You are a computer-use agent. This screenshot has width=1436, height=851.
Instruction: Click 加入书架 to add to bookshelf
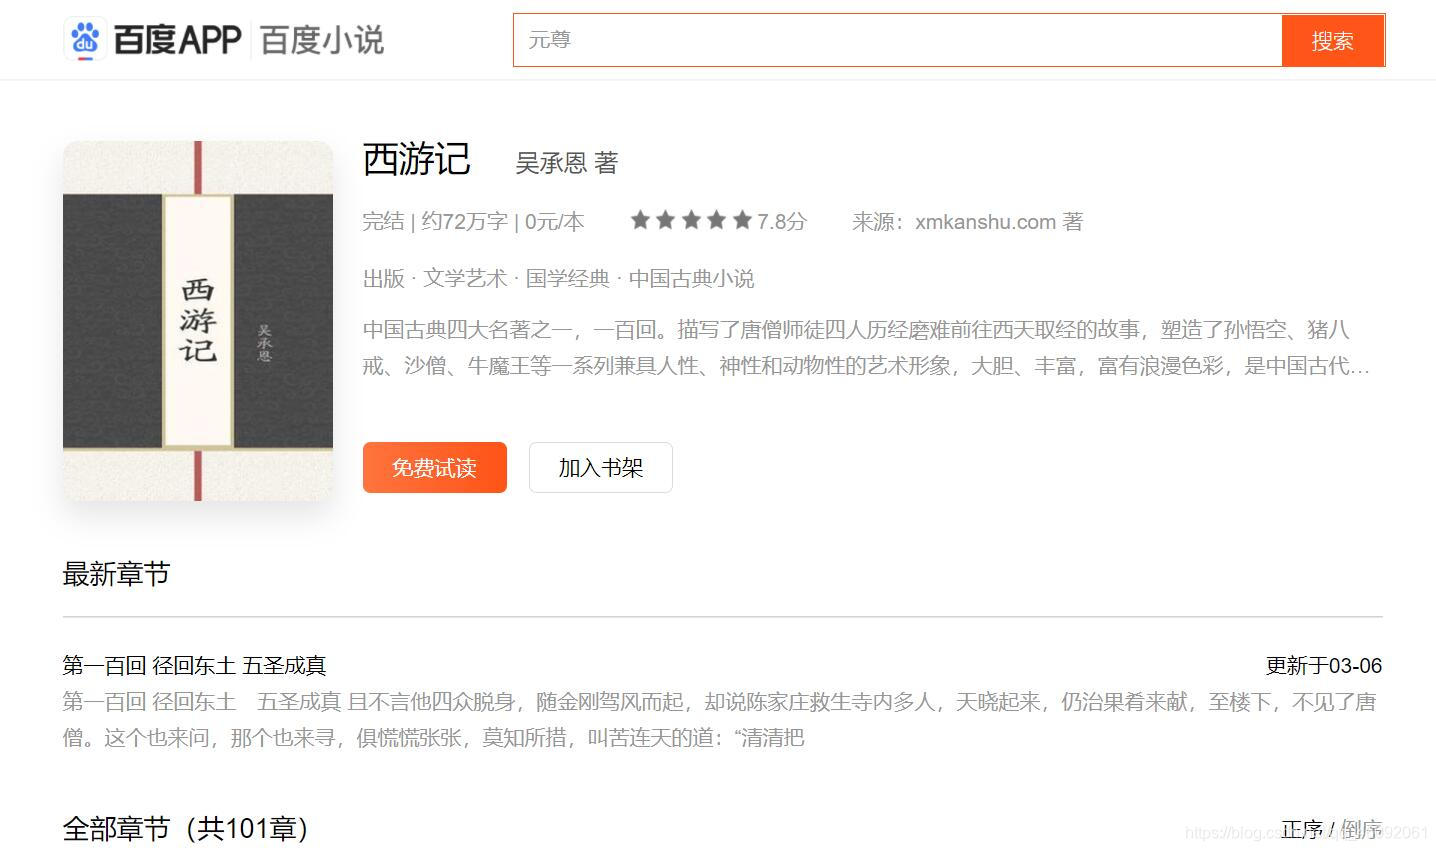[x=600, y=467]
